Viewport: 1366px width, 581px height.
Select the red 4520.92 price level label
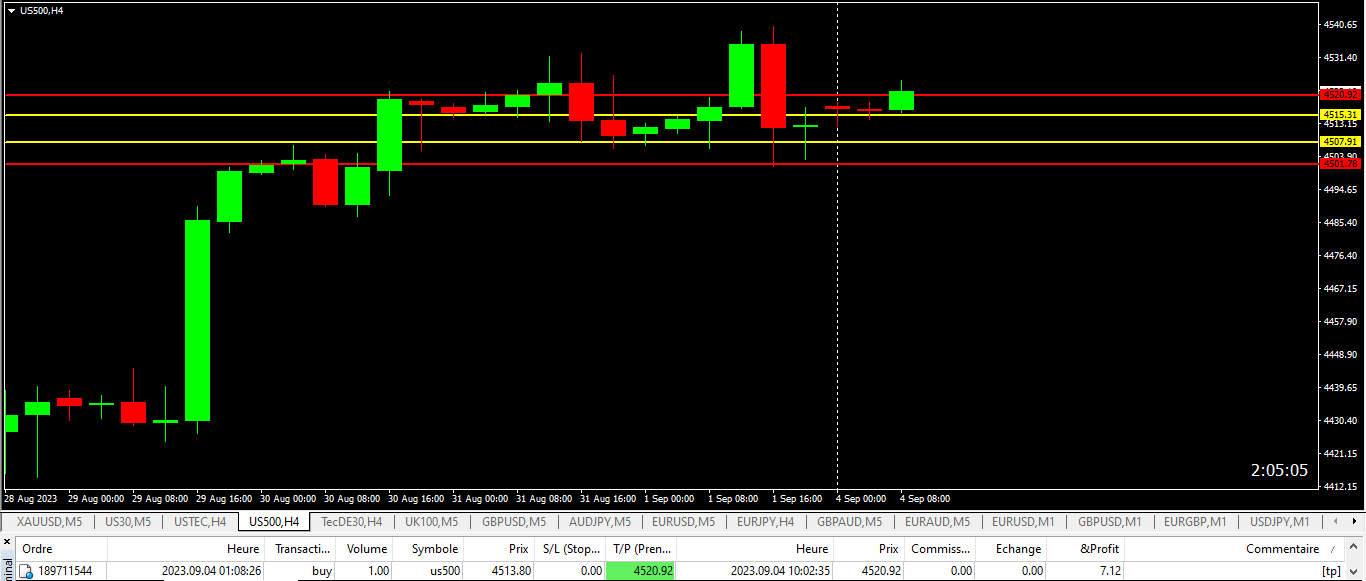pyautogui.click(x=1340, y=94)
